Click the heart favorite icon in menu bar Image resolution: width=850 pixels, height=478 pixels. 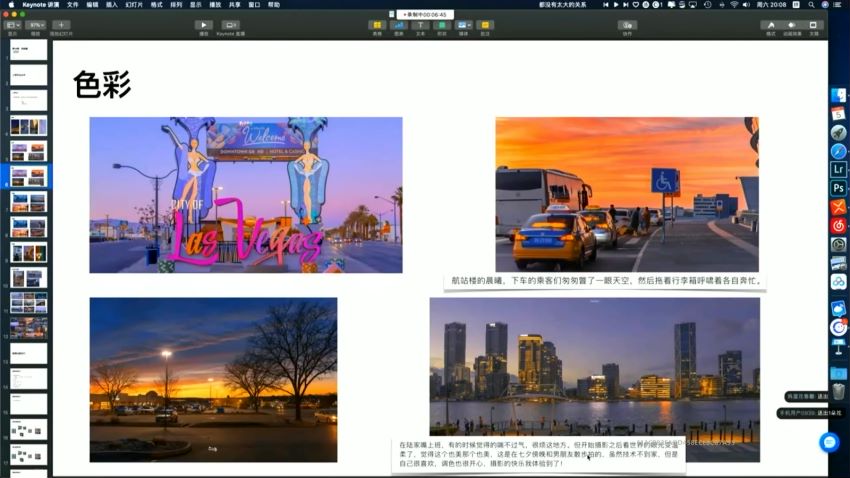(636, 4)
